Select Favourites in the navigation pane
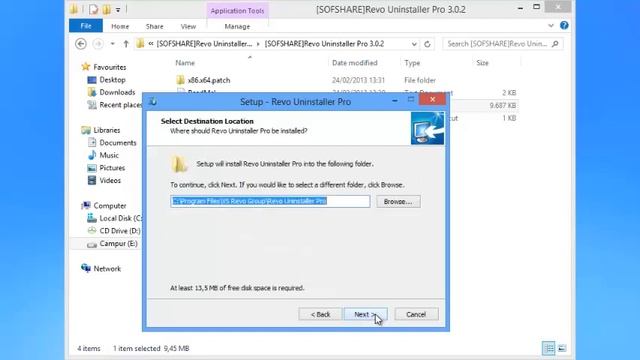The height and width of the screenshot is (360, 640). [109, 67]
